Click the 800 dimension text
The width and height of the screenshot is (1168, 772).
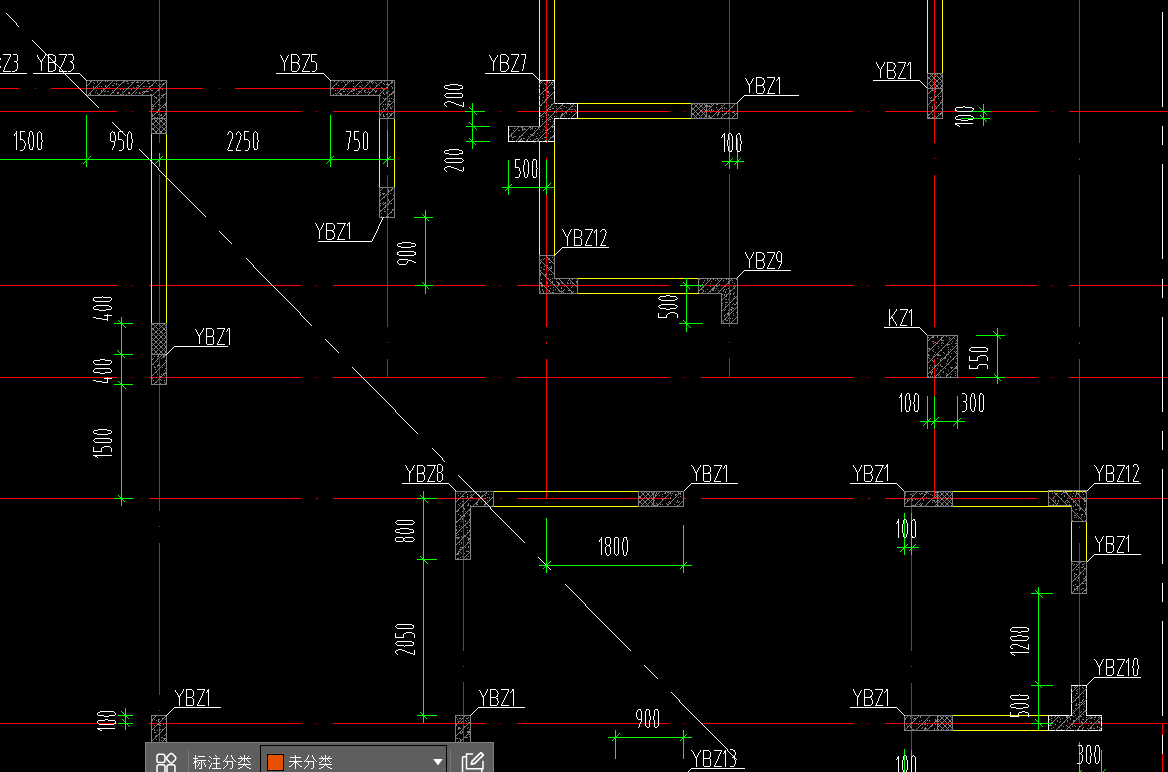click(407, 530)
